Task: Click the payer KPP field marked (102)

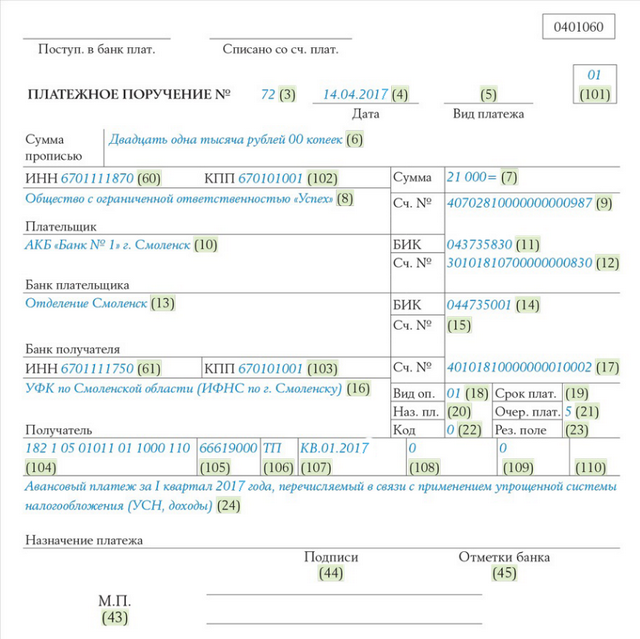Action: 271,178
